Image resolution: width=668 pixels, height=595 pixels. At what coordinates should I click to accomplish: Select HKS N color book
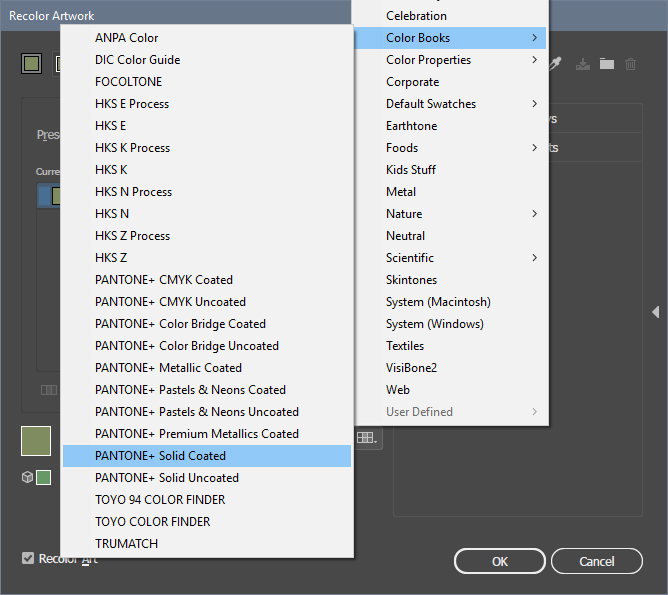click(207, 214)
